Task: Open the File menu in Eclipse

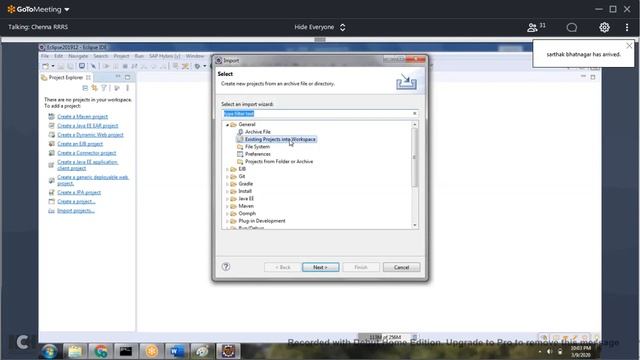Action: tap(44, 56)
